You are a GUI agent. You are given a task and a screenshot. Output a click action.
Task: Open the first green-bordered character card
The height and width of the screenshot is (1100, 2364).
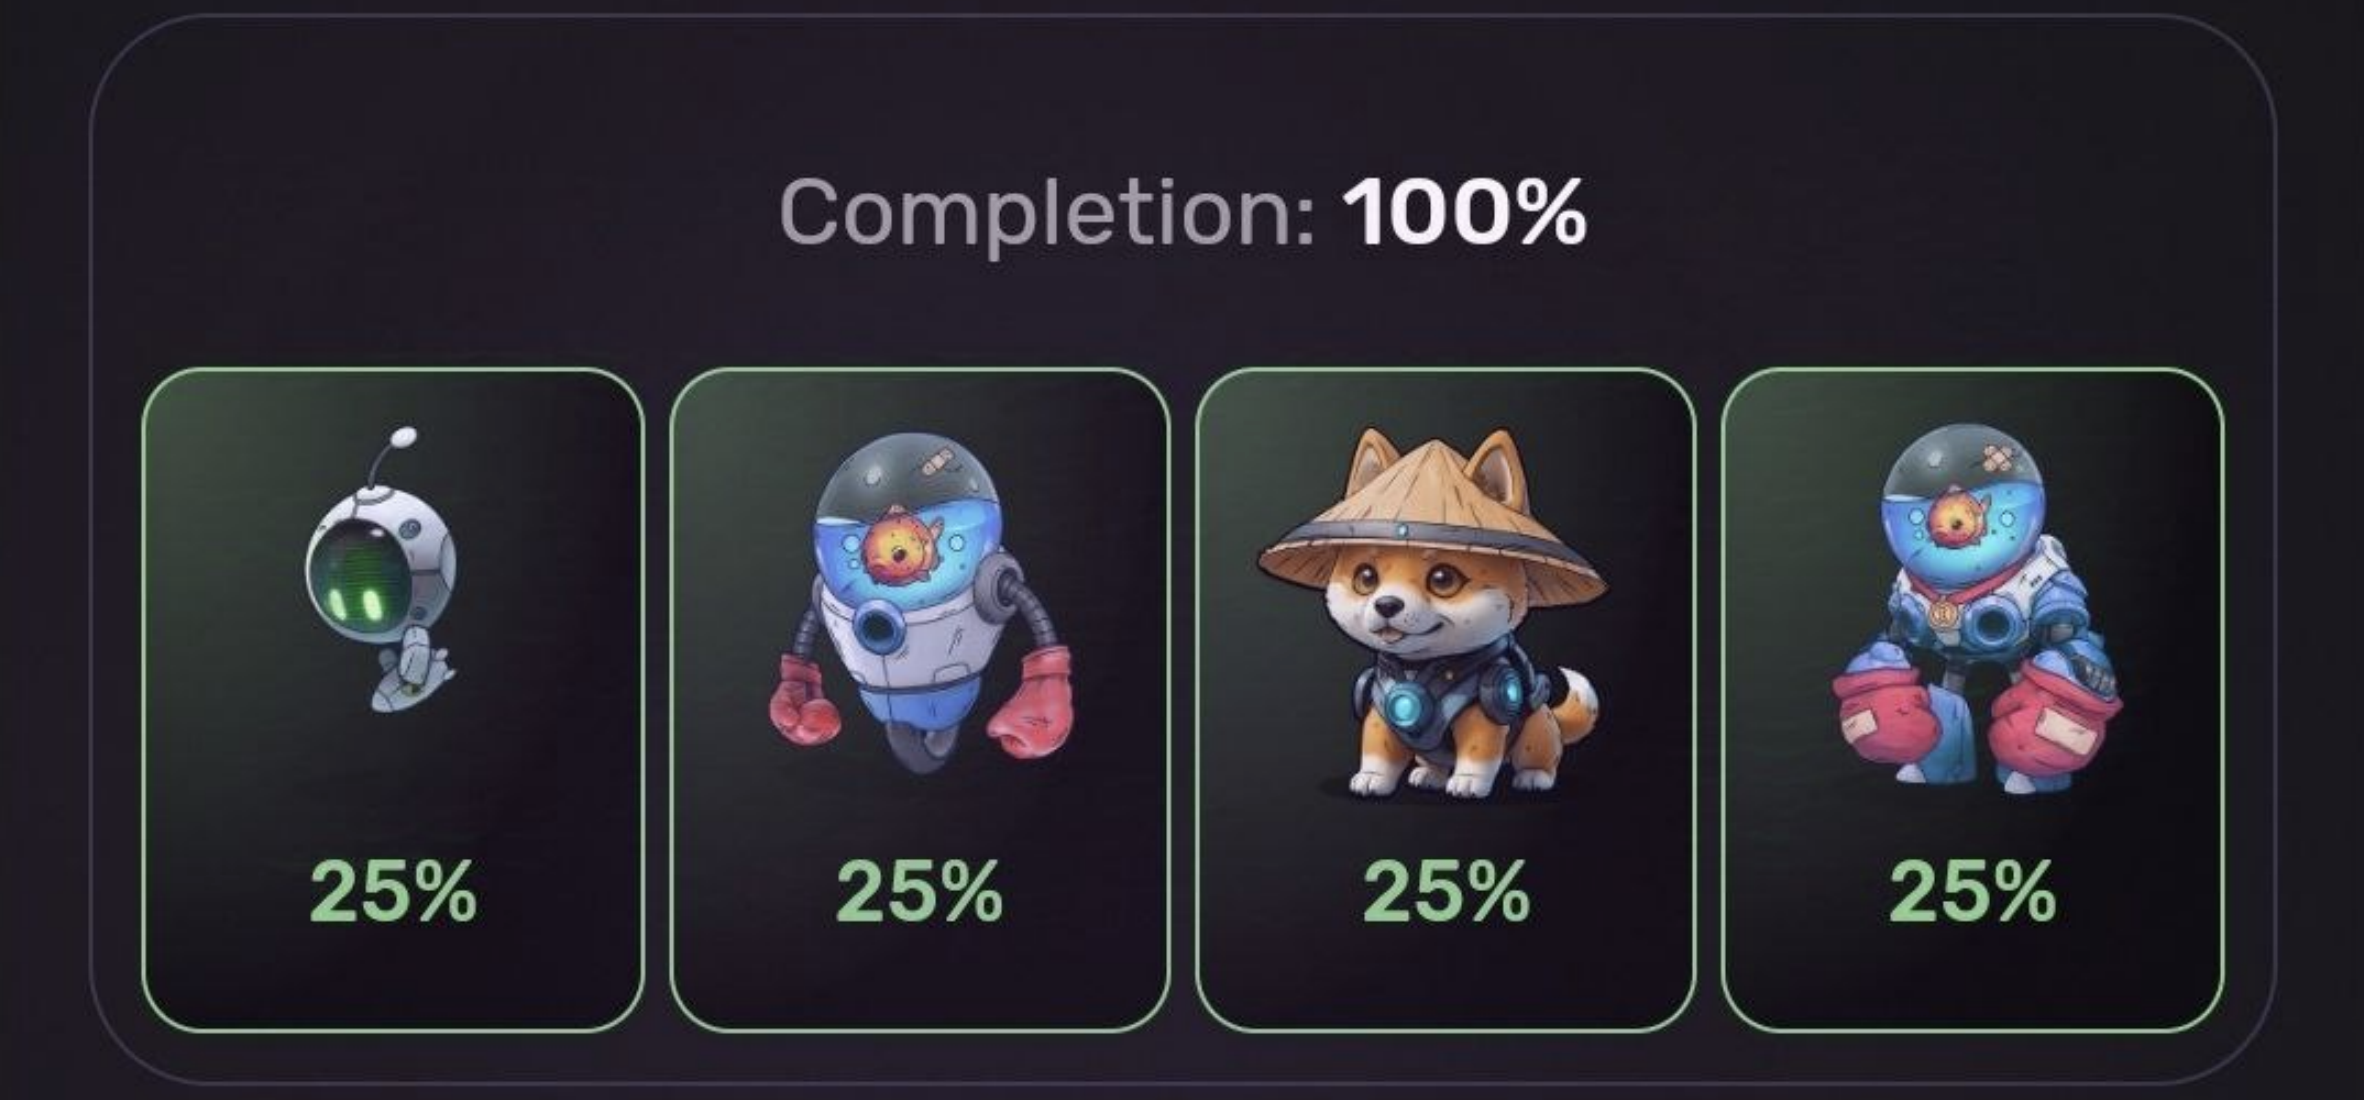pos(393,700)
